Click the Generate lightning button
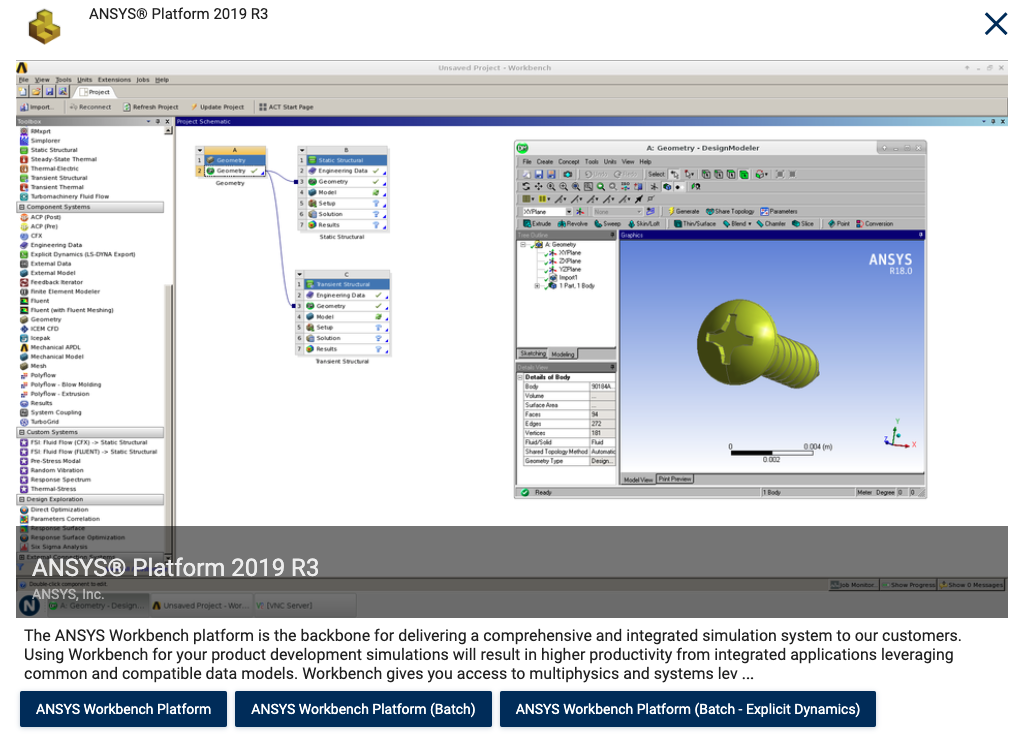The height and width of the screenshot is (743, 1020). (x=684, y=211)
